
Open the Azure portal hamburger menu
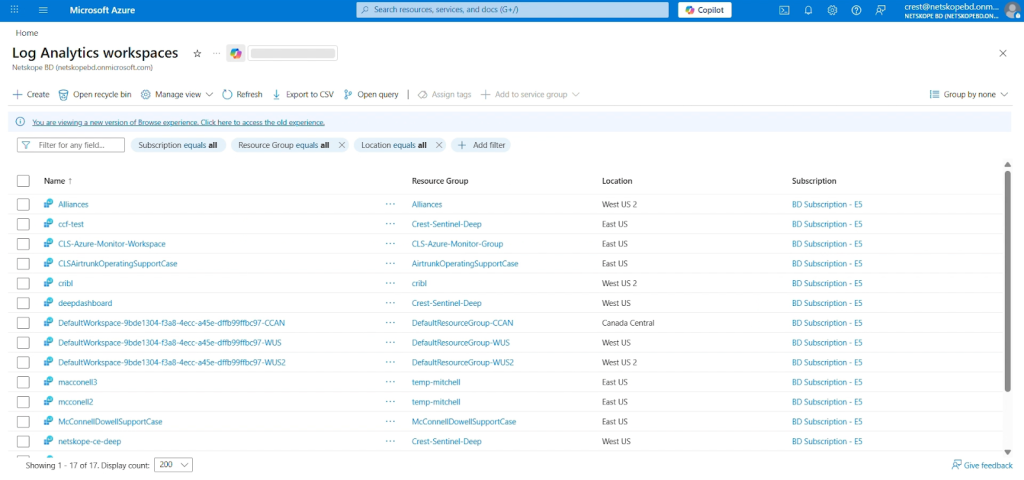43,10
